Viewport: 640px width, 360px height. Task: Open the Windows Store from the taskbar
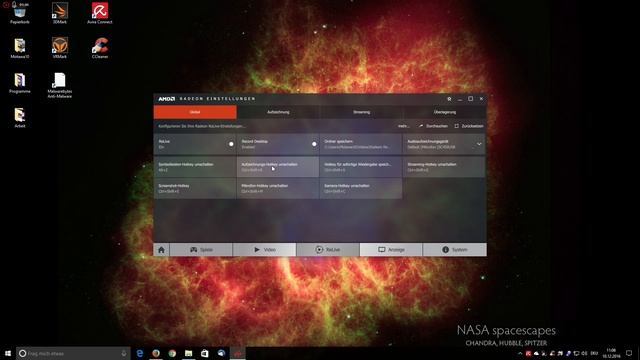point(205,353)
